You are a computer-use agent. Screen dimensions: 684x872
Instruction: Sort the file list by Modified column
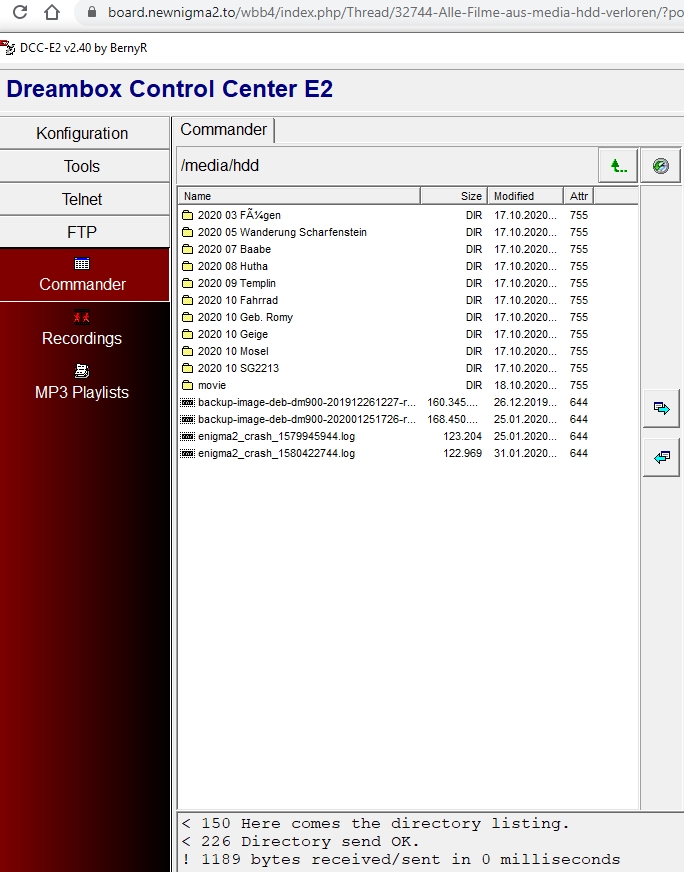[x=525, y=196]
